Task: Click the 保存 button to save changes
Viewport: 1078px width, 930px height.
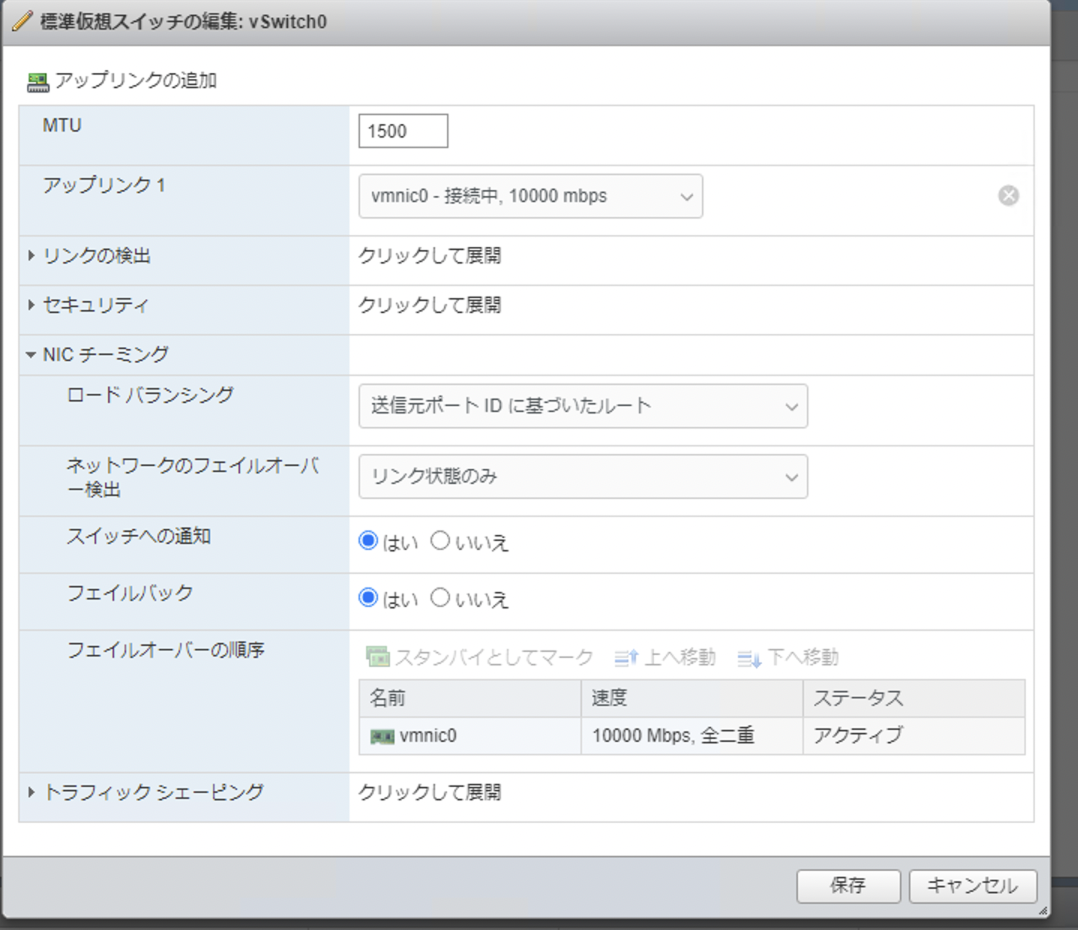Action: click(x=848, y=887)
